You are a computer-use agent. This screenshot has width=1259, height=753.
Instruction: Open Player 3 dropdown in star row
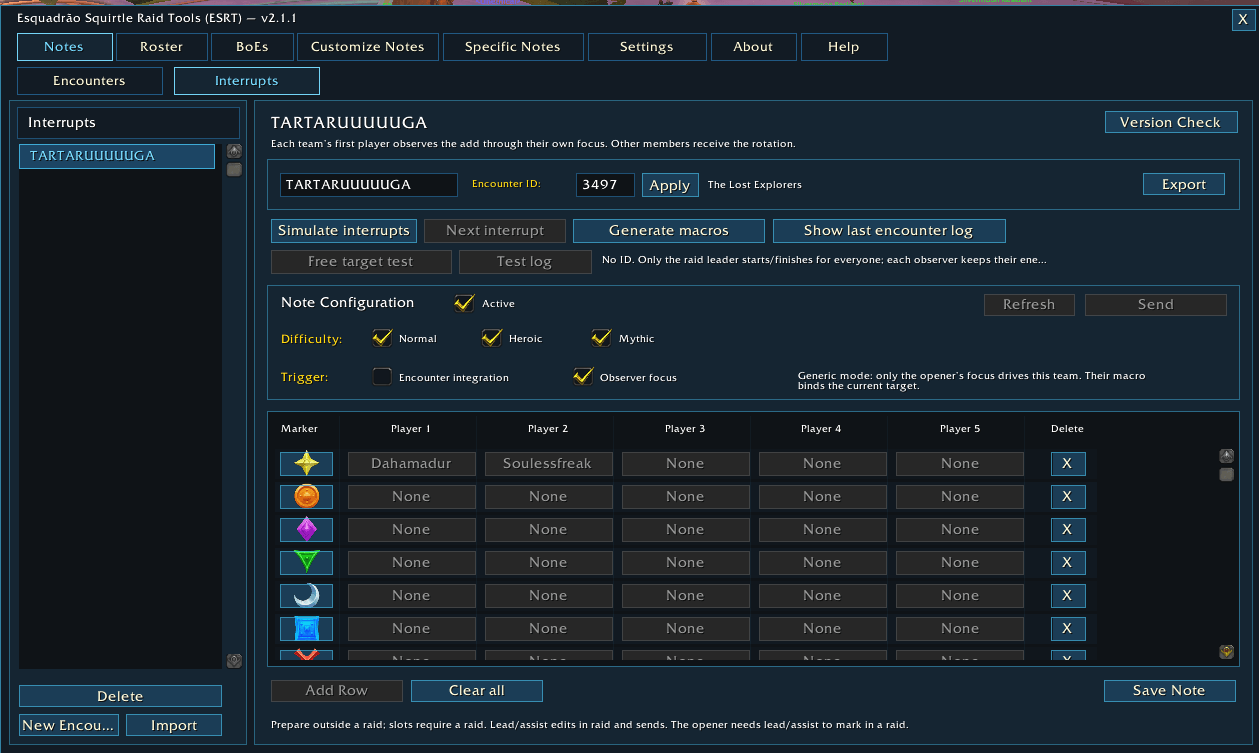685,463
